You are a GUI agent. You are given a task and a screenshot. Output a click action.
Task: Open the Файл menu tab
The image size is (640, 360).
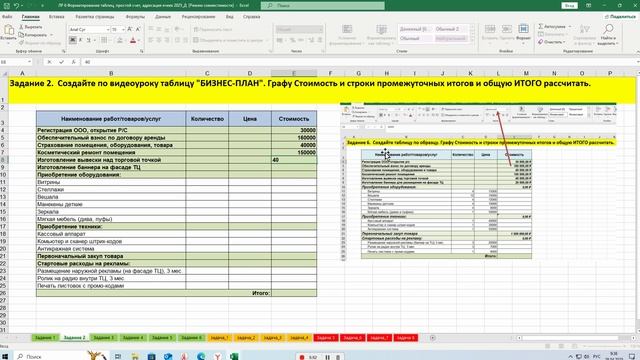tap(7, 17)
